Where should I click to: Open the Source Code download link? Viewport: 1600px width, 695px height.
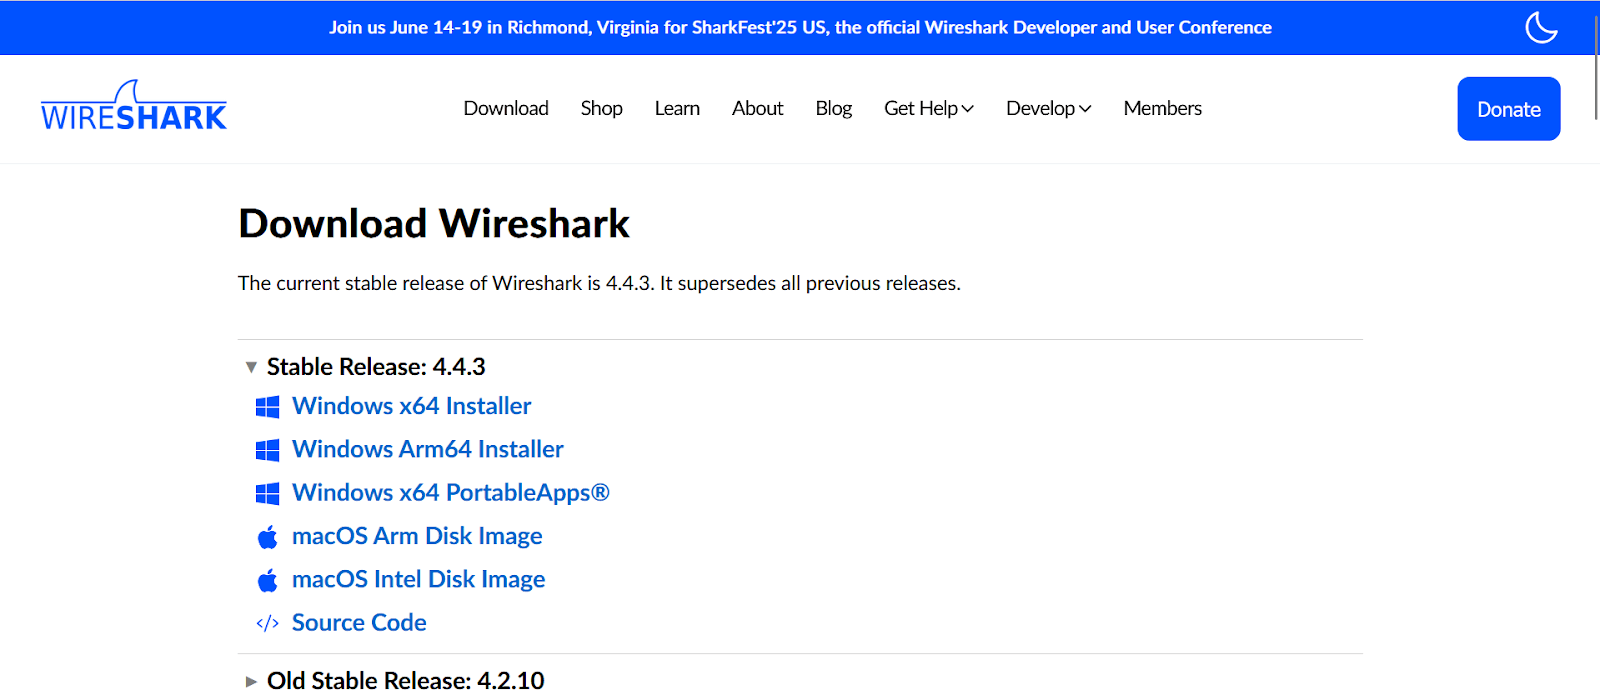coord(359,622)
